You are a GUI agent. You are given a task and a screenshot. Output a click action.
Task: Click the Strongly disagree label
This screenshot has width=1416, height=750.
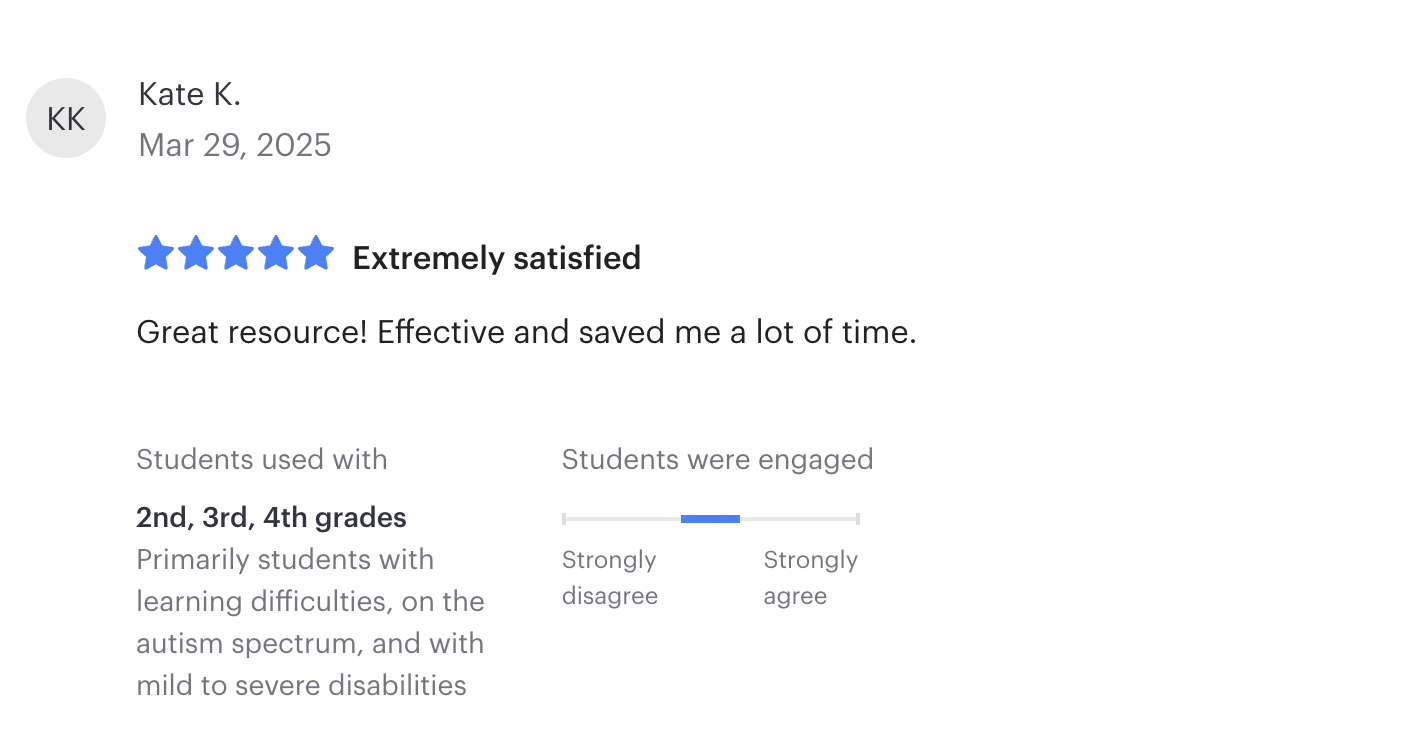pos(610,578)
